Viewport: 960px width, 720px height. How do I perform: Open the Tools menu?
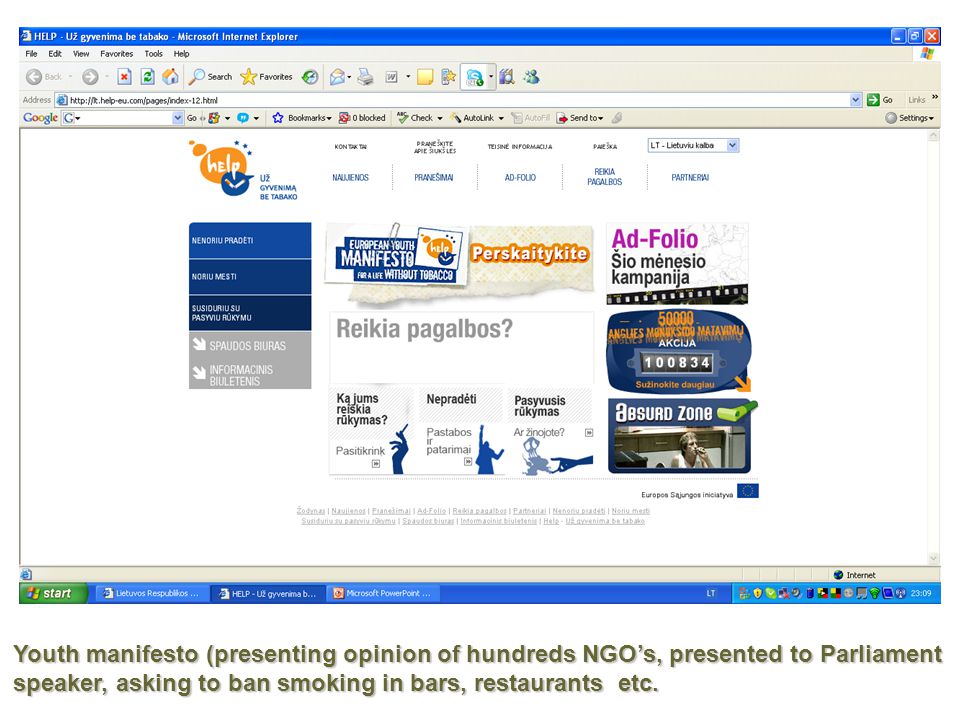(x=154, y=54)
